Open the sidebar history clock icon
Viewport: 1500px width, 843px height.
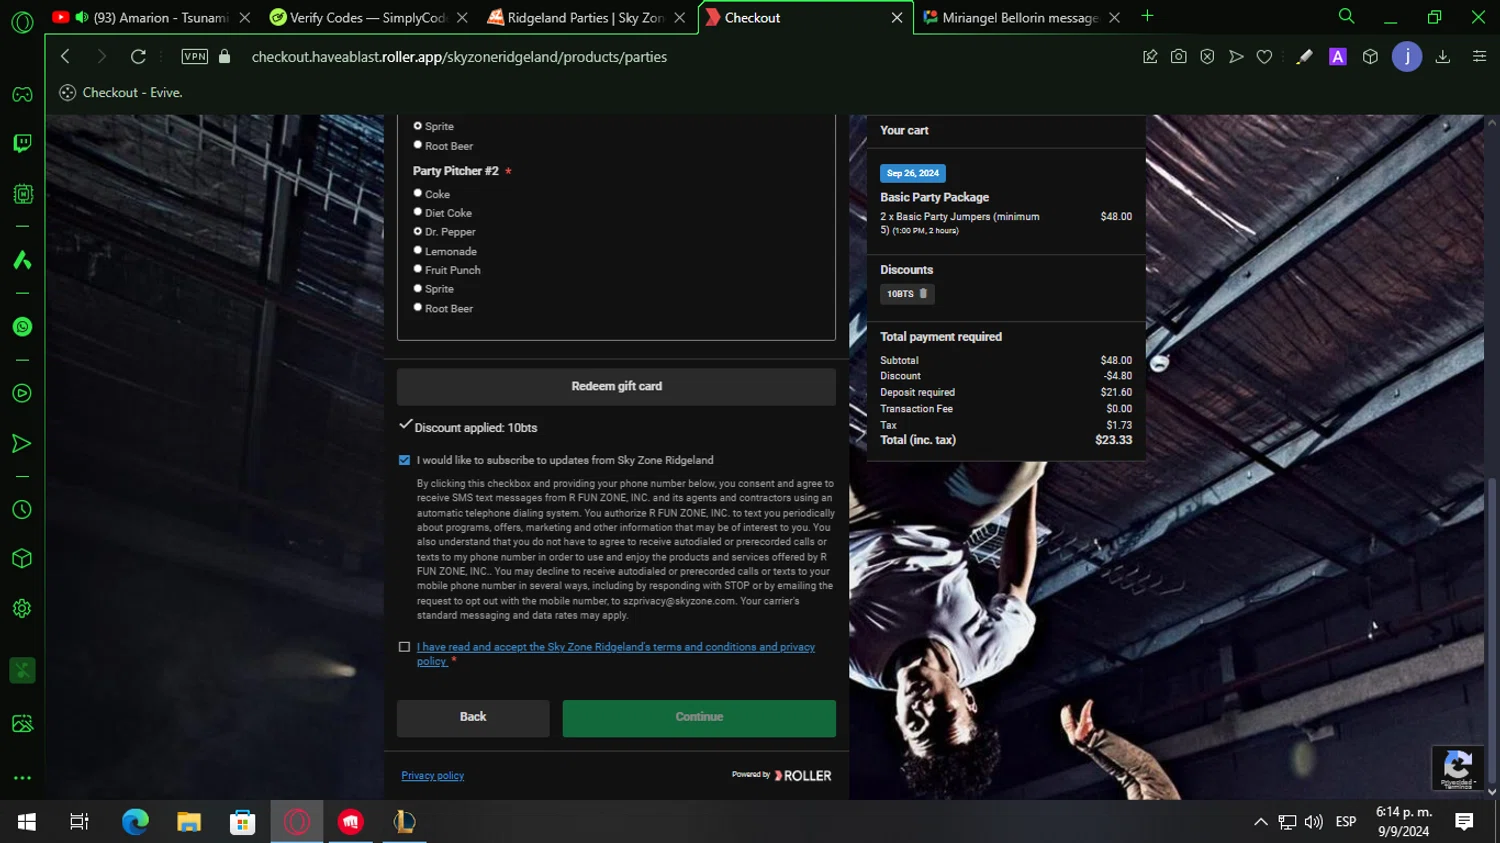point(22,510)
